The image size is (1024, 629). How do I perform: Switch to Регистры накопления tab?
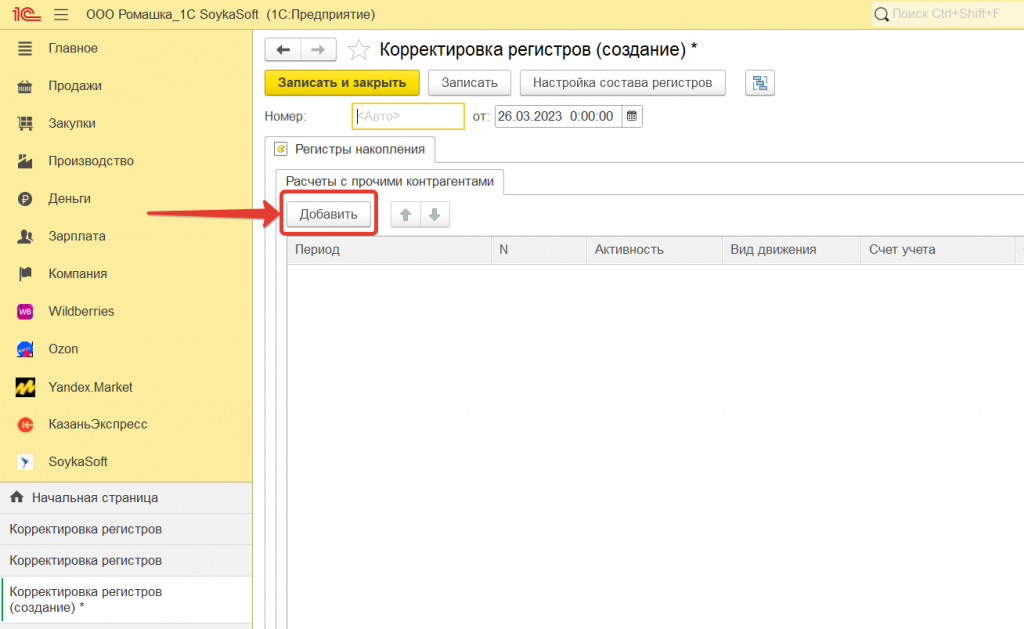point(350,149)
